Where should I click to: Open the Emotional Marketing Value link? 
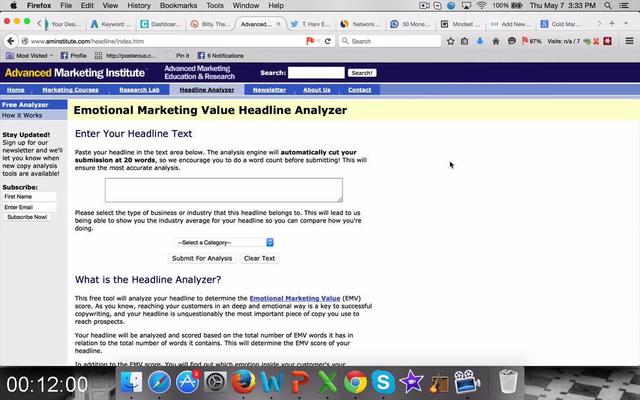pyautogui.click(x=295, y=298)
